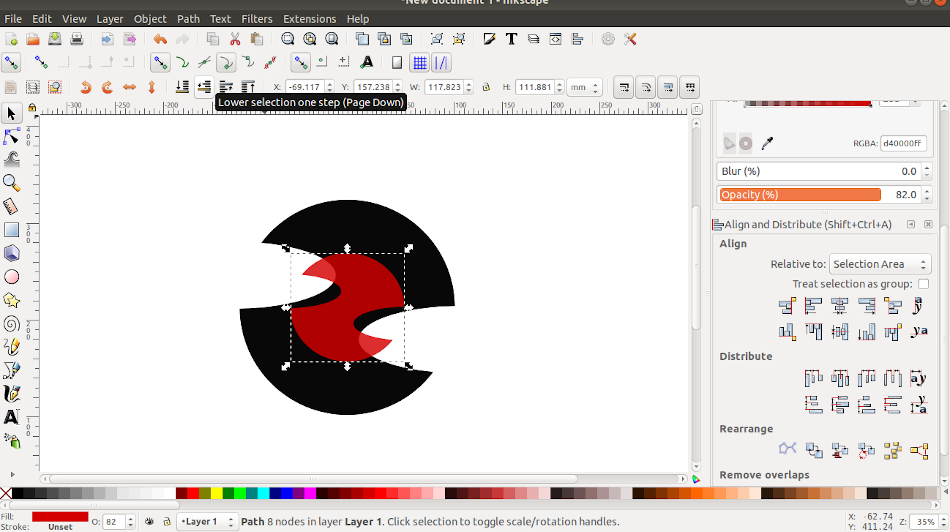Viewport: 950px width, 532px height.
Task: Select the Spray tool
Action: tap(11, 441)
